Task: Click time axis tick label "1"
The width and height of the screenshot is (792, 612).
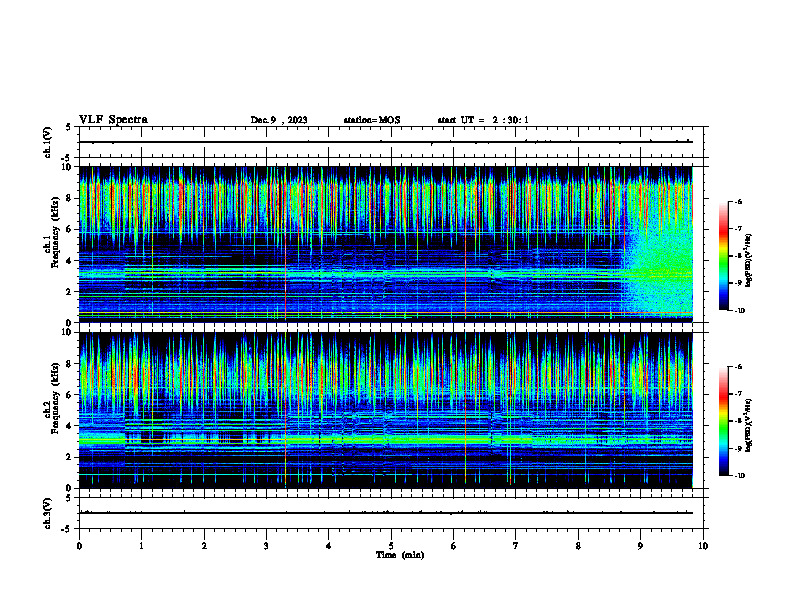Action: [141, 546]
